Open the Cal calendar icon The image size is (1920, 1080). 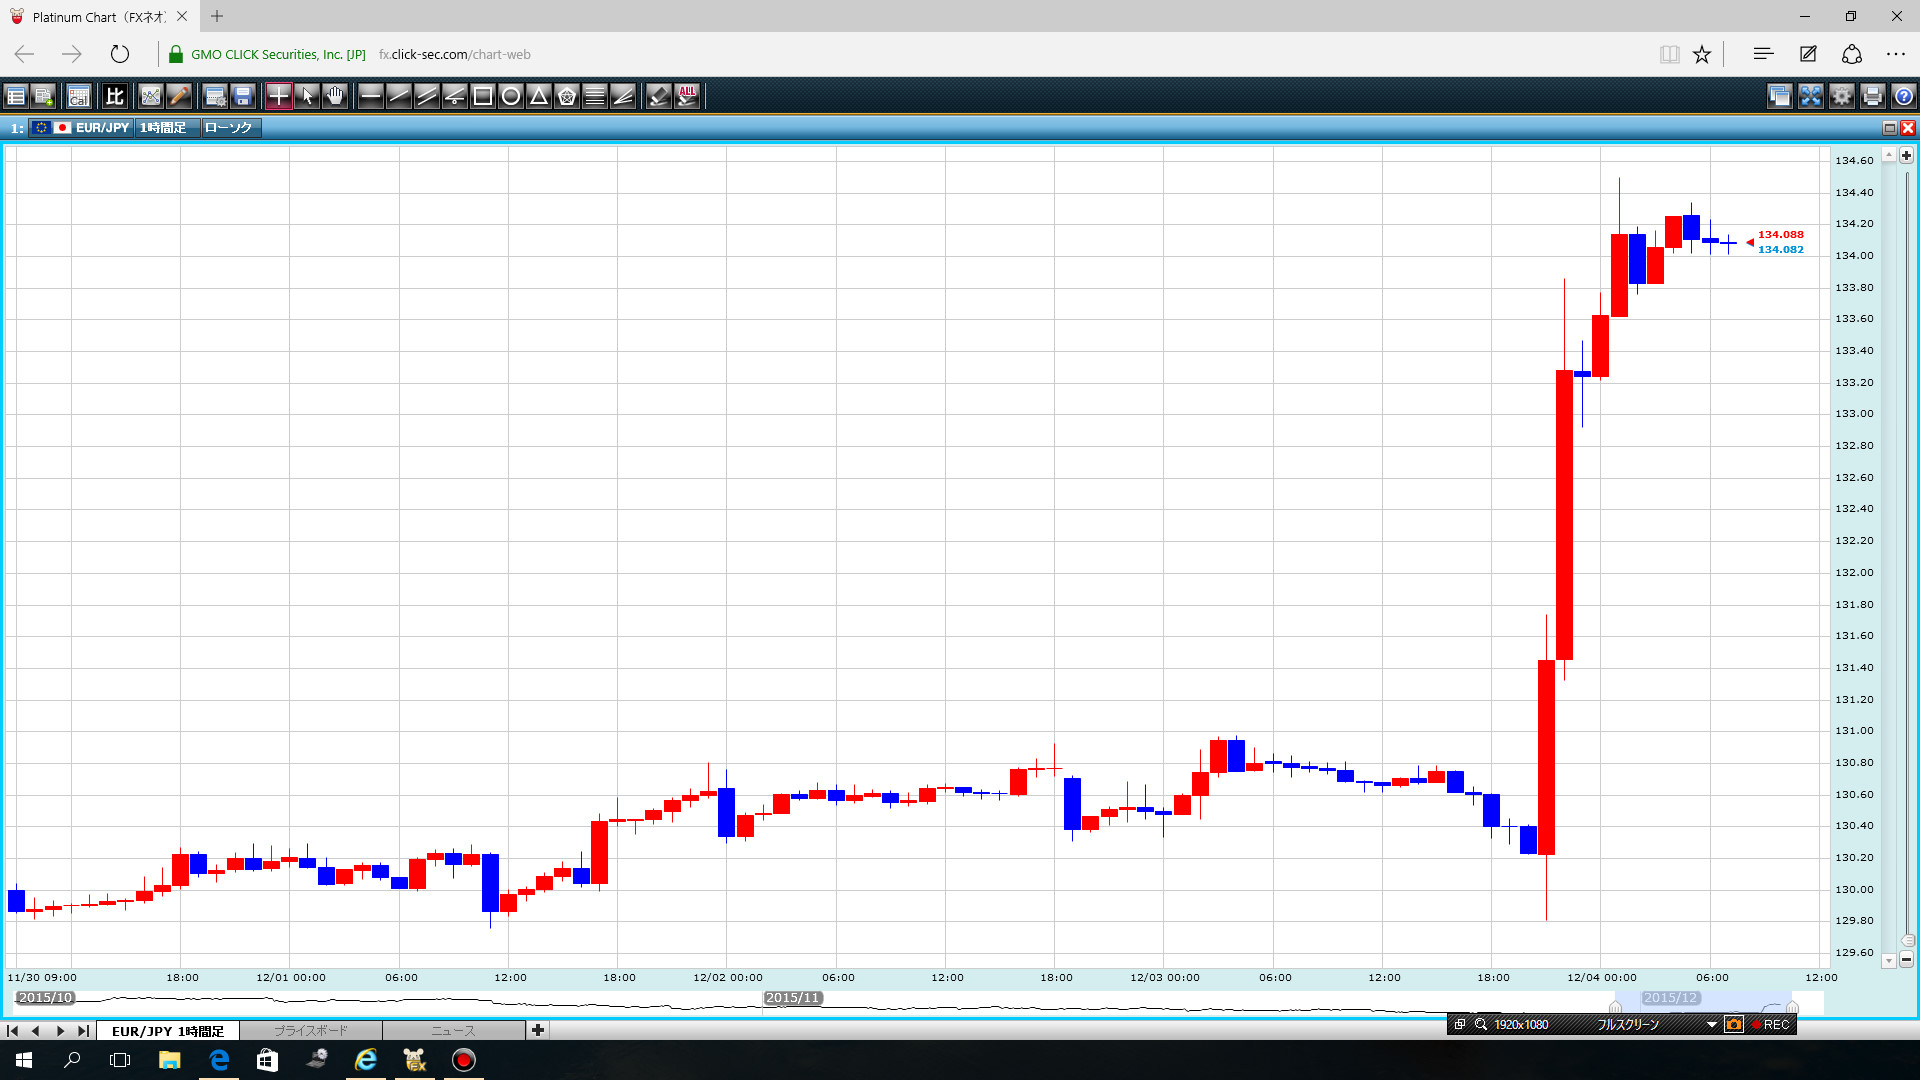click(x=79, y=96)
